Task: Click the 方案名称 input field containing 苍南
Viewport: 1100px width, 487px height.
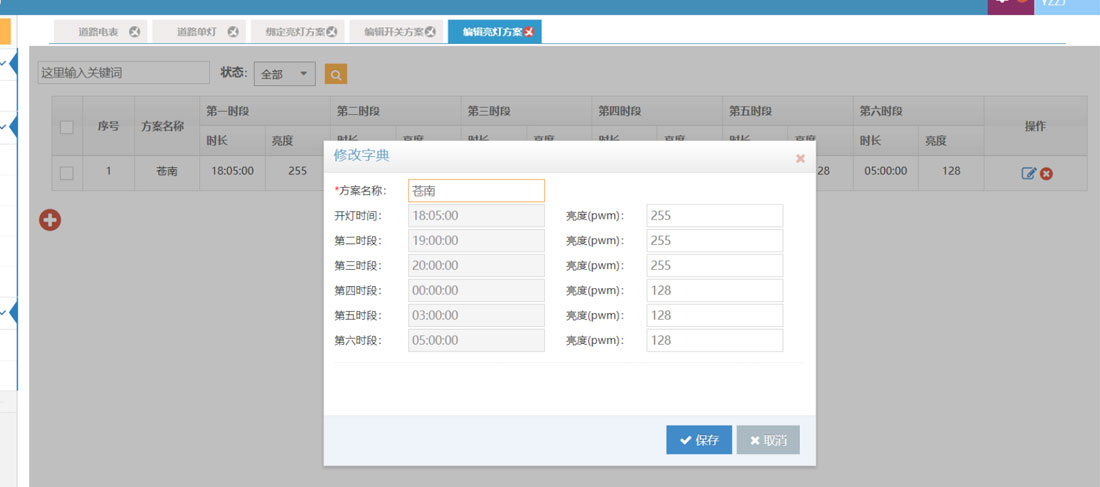Action: (x=476, y=190)
